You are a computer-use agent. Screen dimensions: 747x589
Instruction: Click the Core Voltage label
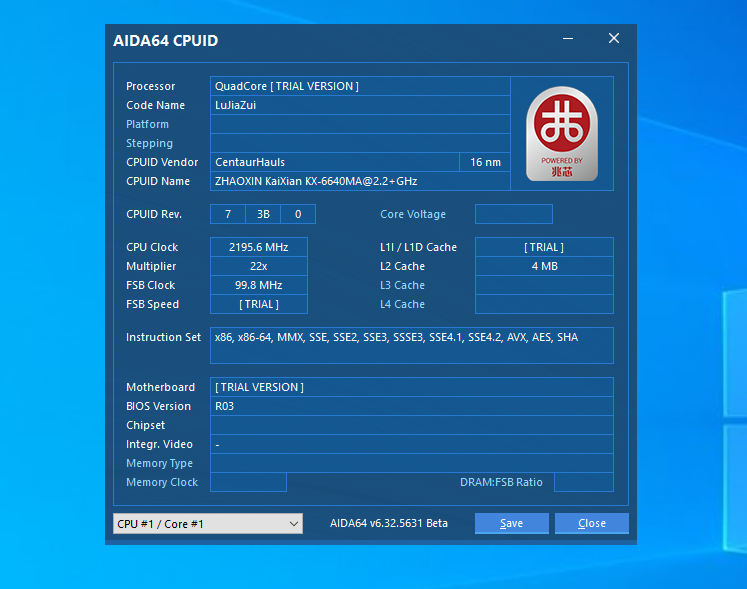[413, 214]
